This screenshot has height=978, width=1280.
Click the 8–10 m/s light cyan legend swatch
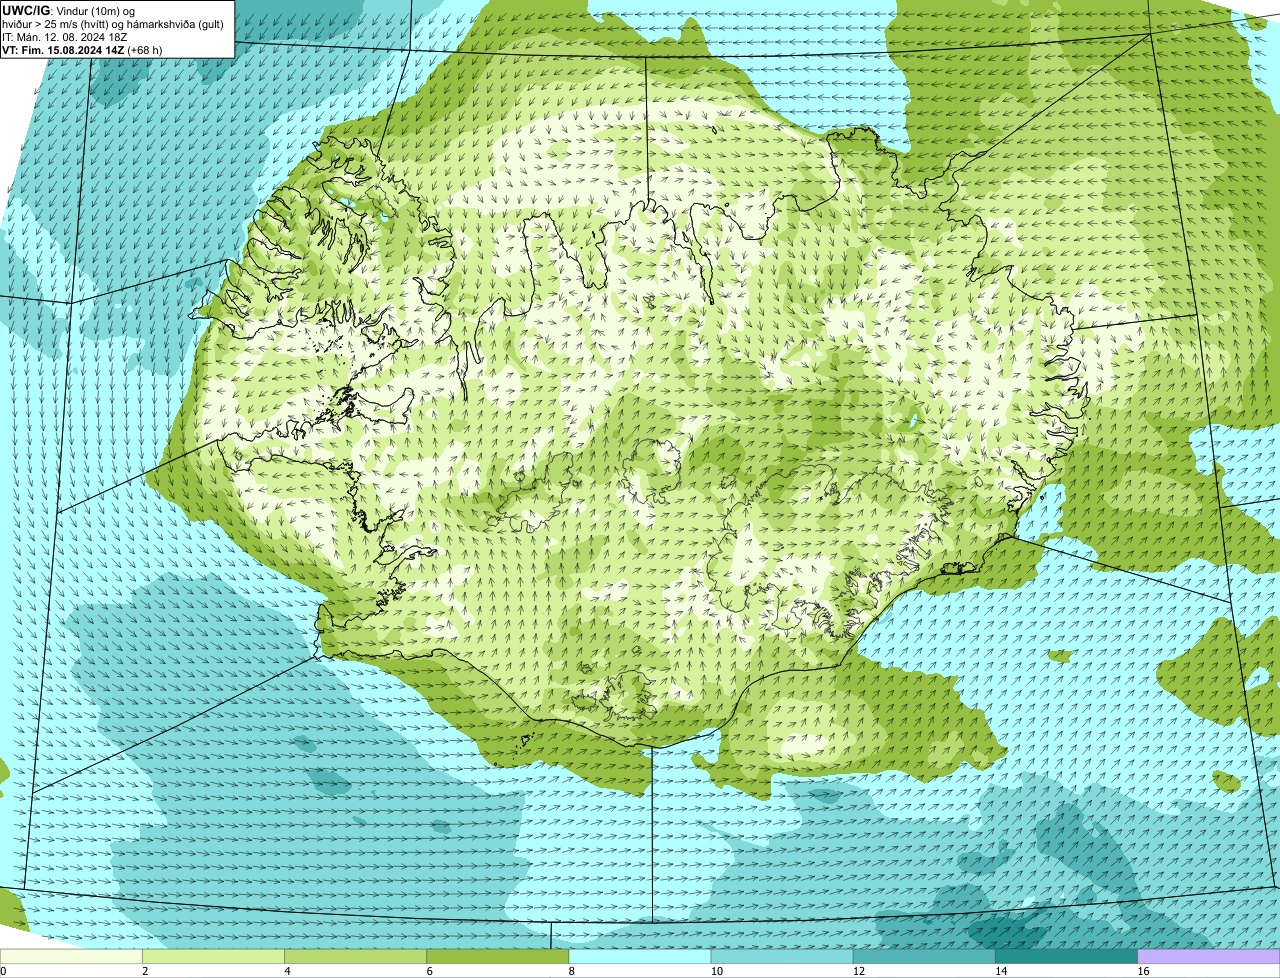coord(640,956)
